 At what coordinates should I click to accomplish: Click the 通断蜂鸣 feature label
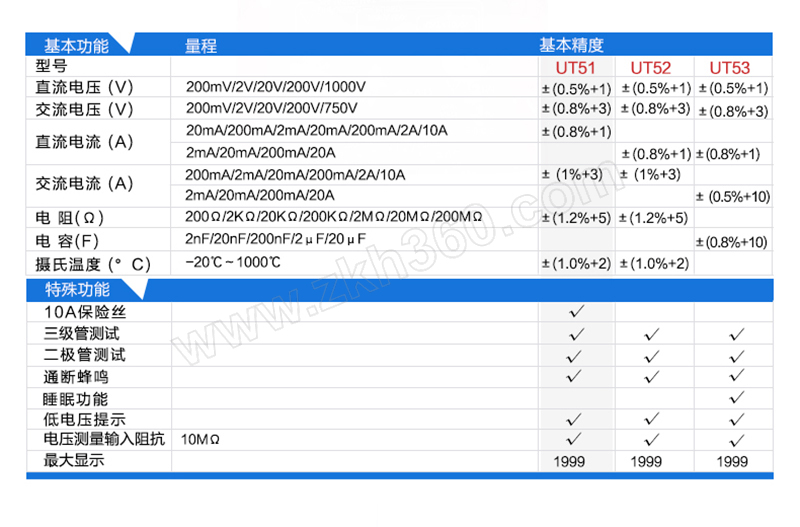76,377
